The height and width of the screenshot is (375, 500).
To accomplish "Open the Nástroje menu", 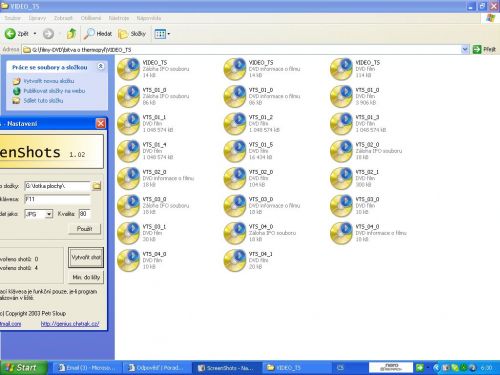I will (119, 18).
